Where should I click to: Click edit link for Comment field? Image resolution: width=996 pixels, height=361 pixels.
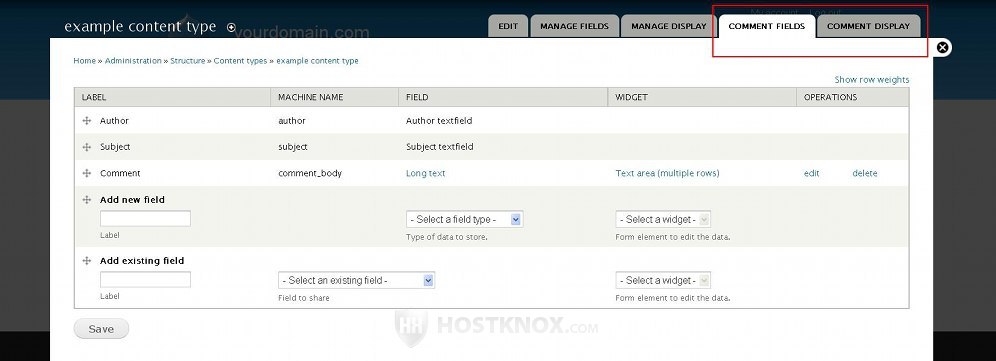[811, 173]
